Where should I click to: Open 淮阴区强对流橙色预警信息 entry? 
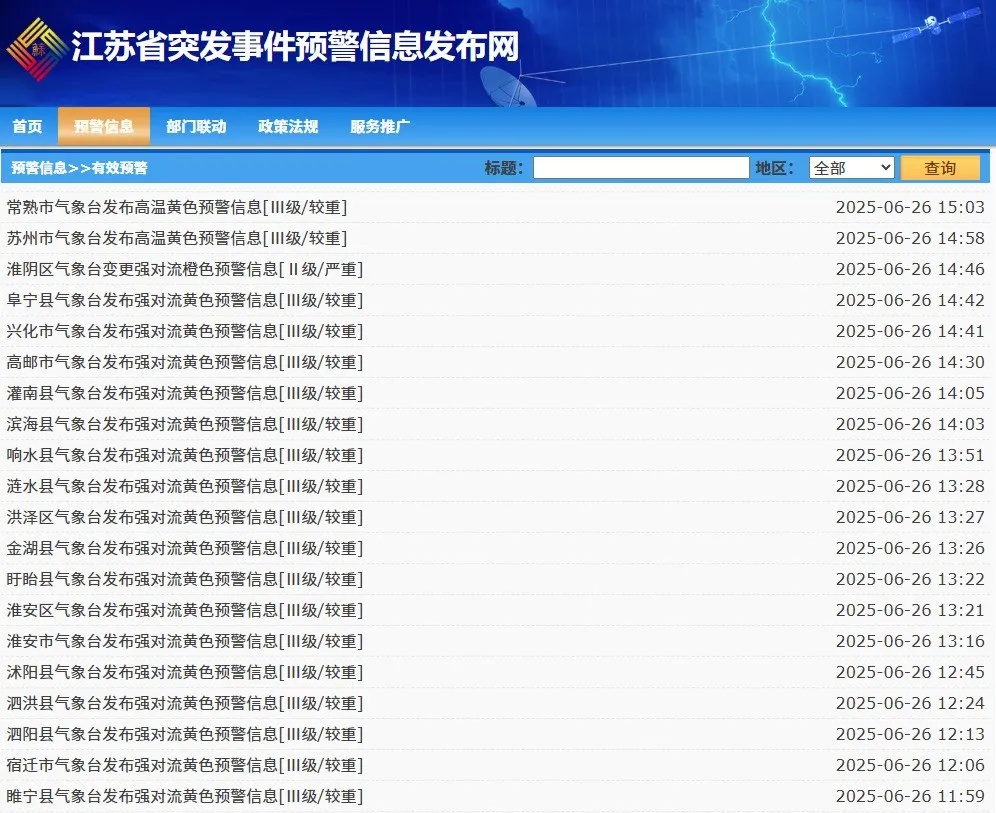[x=185, y=269]
